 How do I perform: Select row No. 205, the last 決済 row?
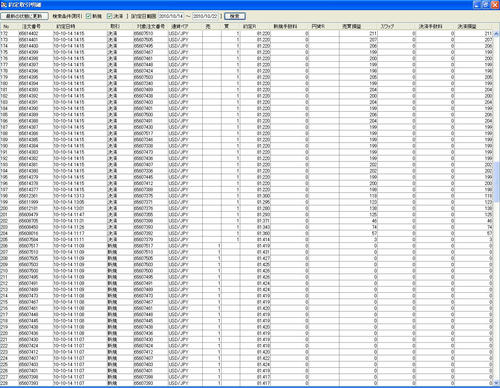(x=247, y=239)
